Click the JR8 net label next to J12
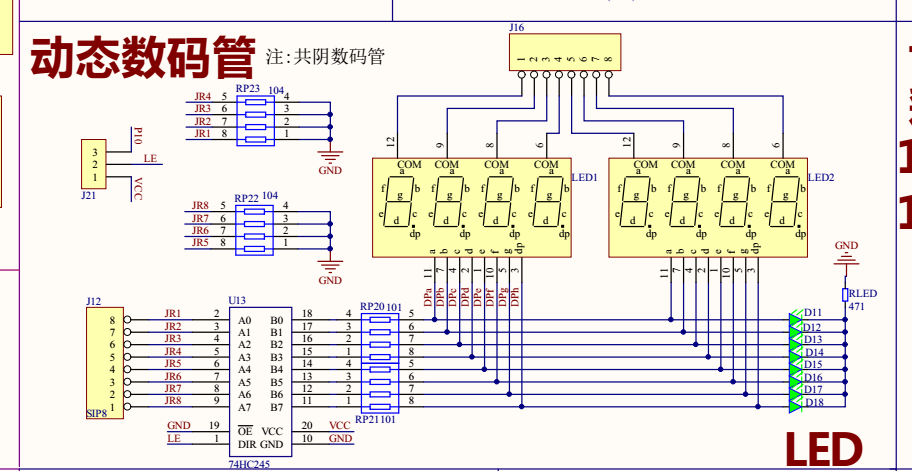This screenshot has width=912, height=471. (173, 401)
